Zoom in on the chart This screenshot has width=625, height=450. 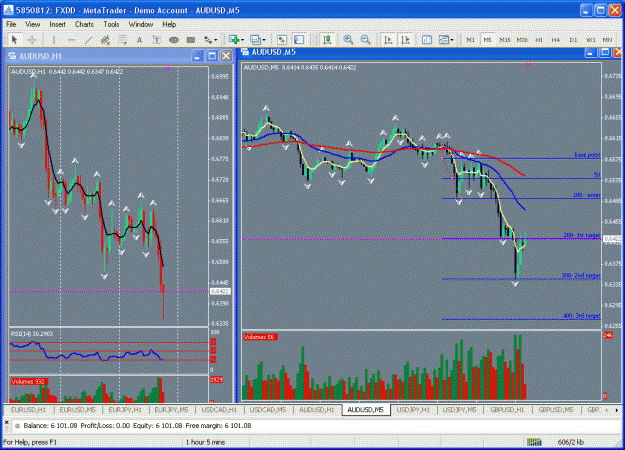[348, 40]
